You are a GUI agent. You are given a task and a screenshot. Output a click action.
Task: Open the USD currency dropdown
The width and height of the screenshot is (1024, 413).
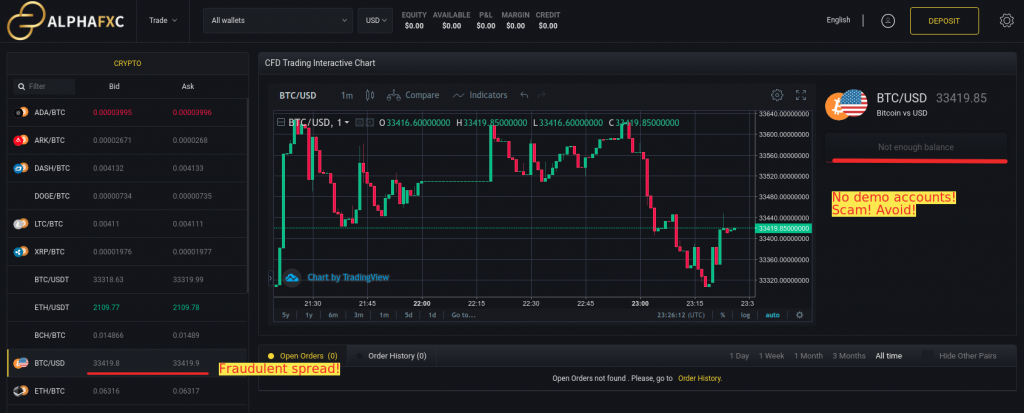tap(376, 20)
